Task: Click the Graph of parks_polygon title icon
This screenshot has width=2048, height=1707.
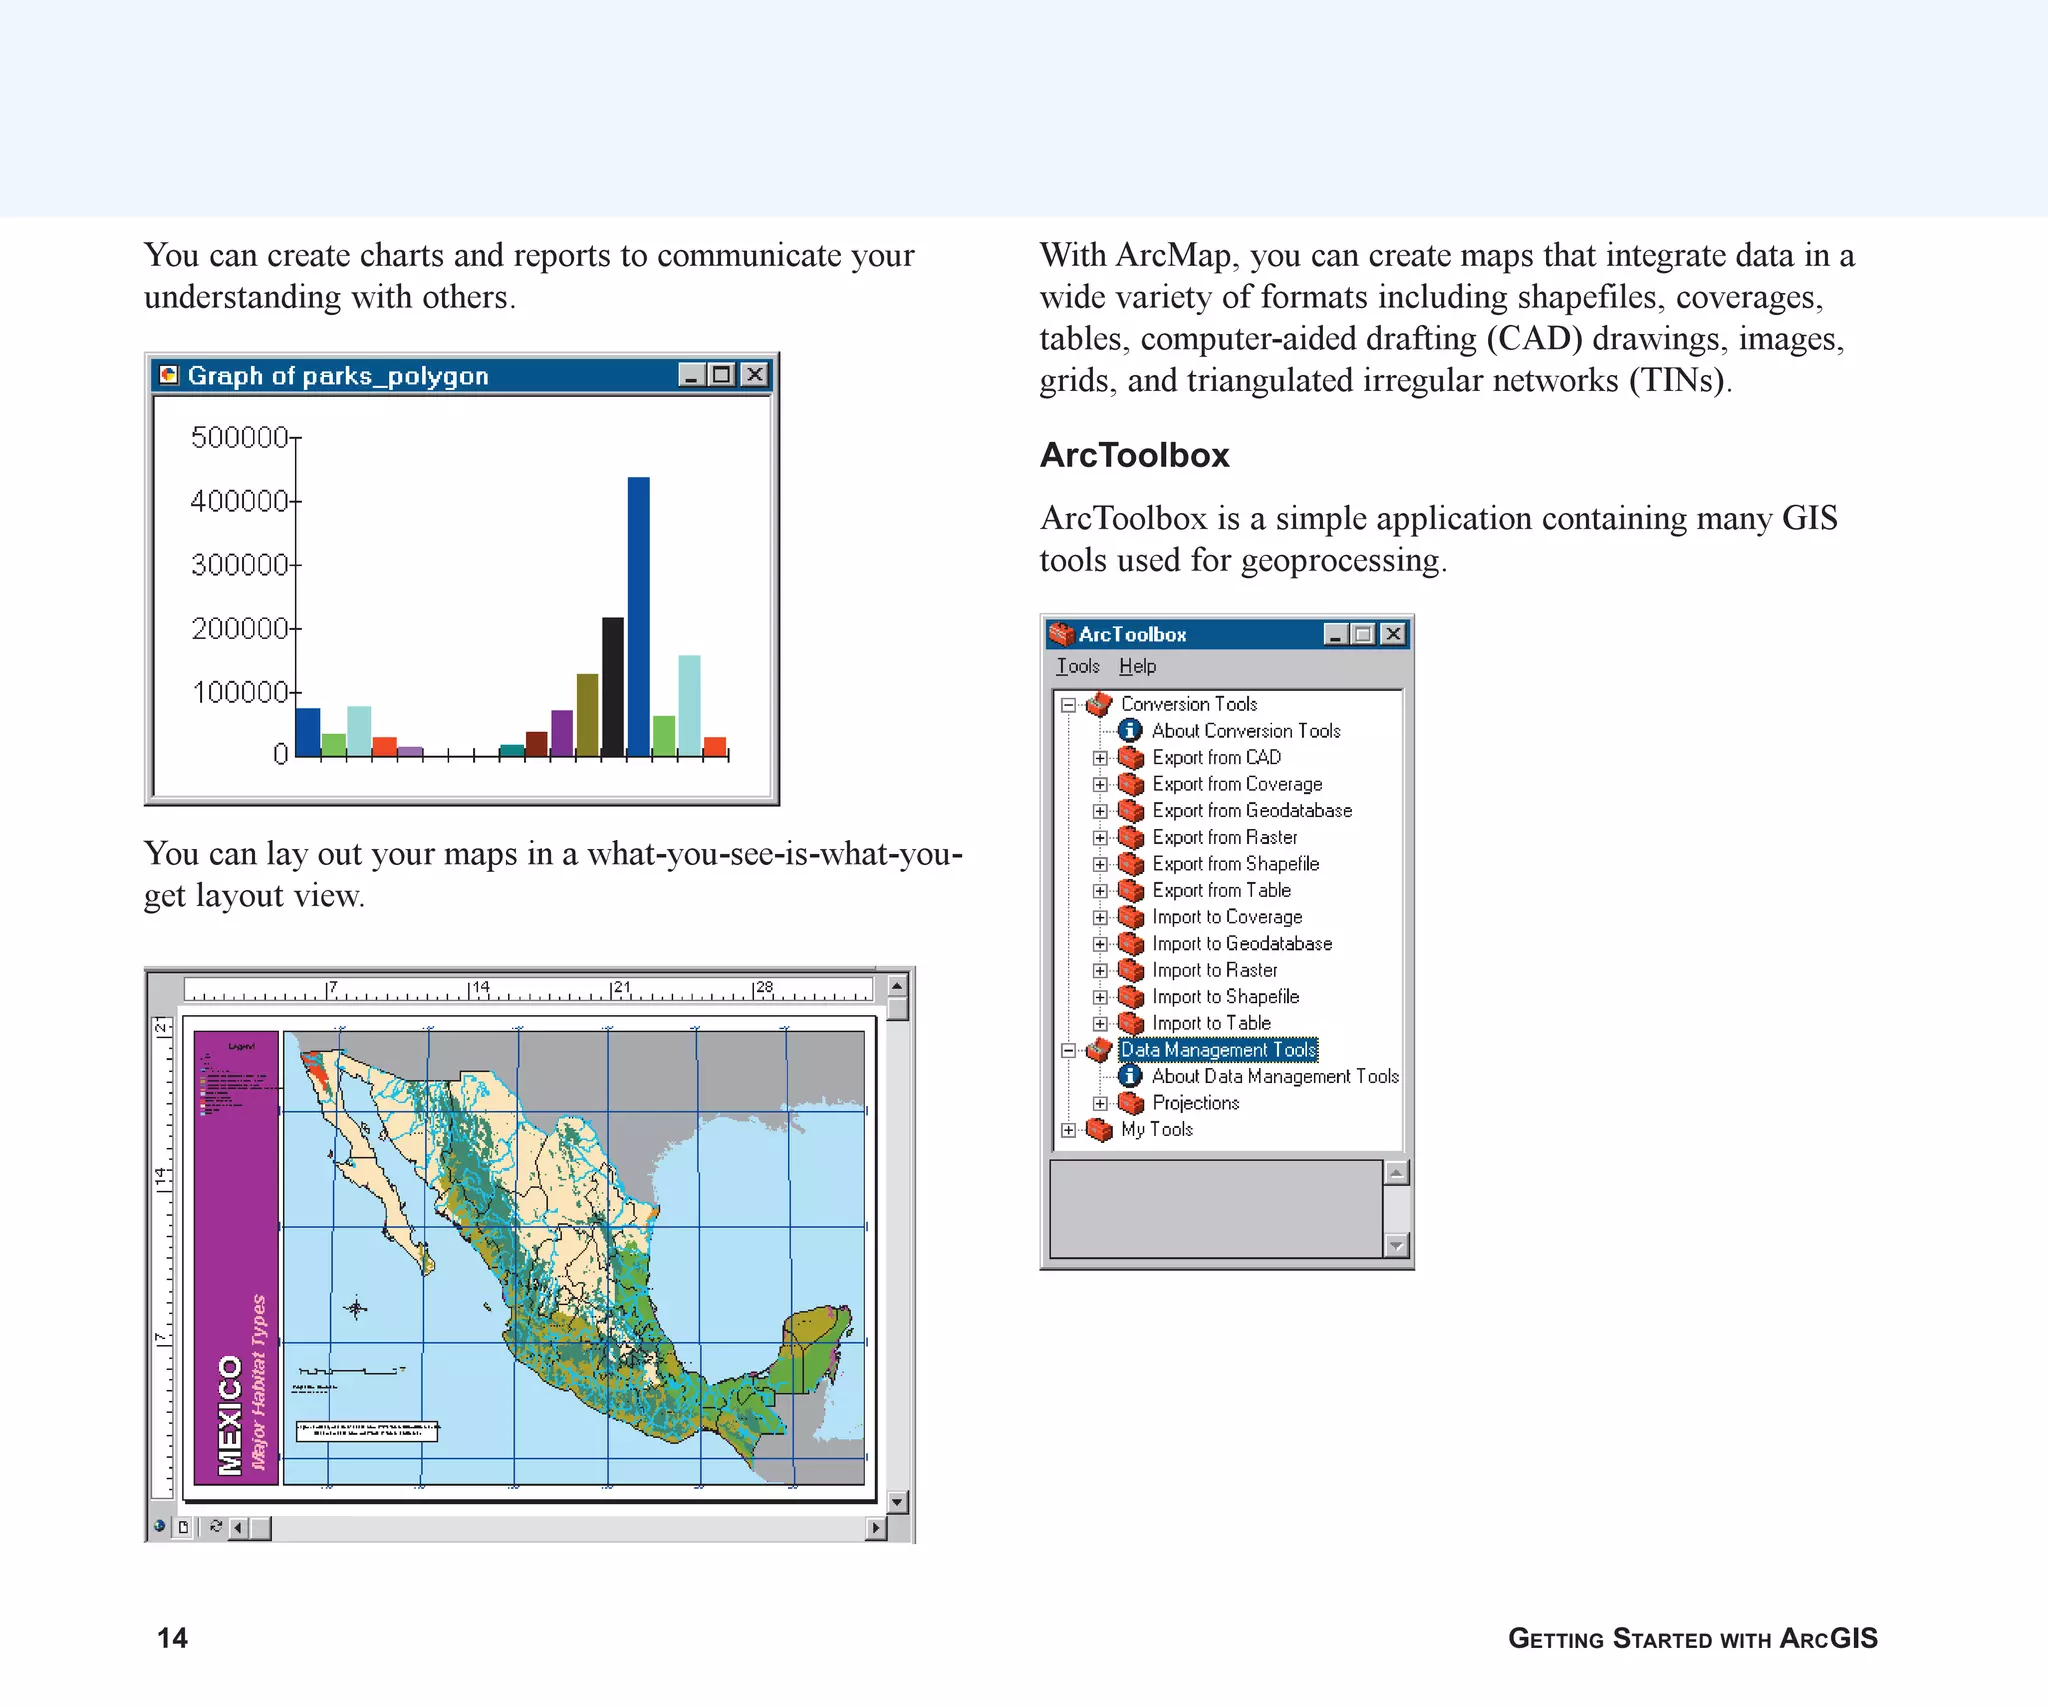Action: (169, 375)
